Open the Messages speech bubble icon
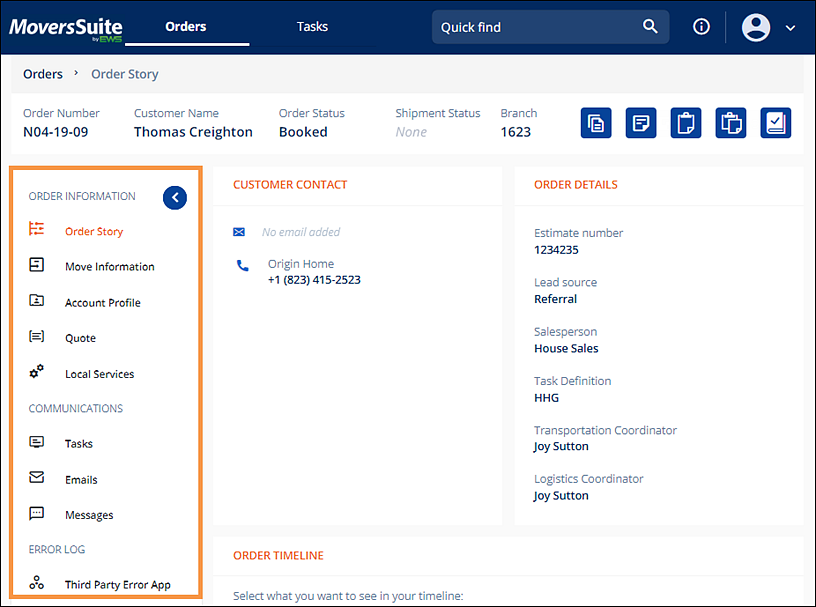Screen dimensions: 816x607 [x=36, y=513]
